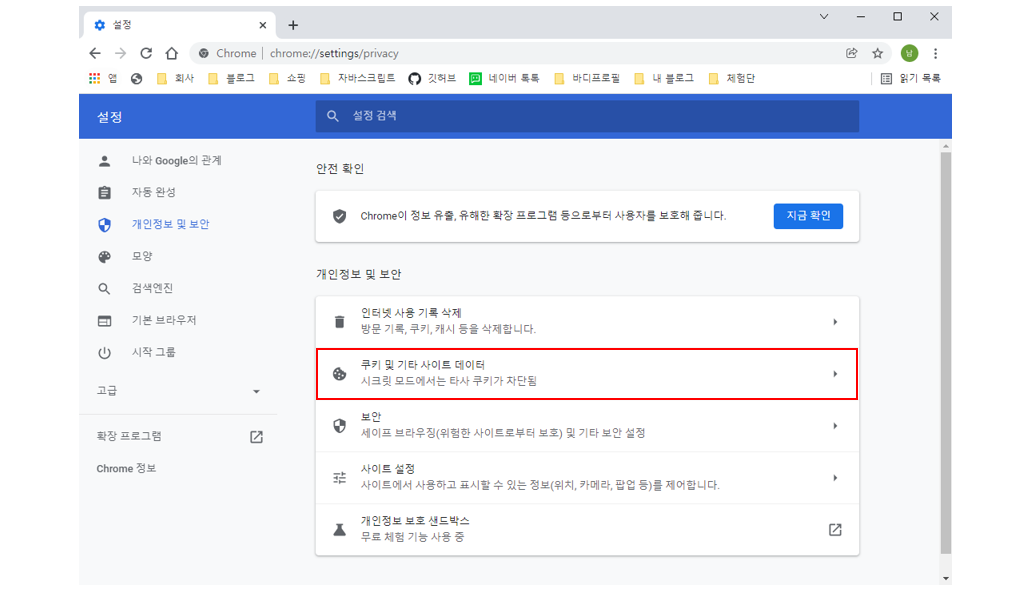Viewport: 1033px width, 596px height.
Task: Click the power icon beside 시작 그룹
Action: pyautogui.click(x=104, y=353)
